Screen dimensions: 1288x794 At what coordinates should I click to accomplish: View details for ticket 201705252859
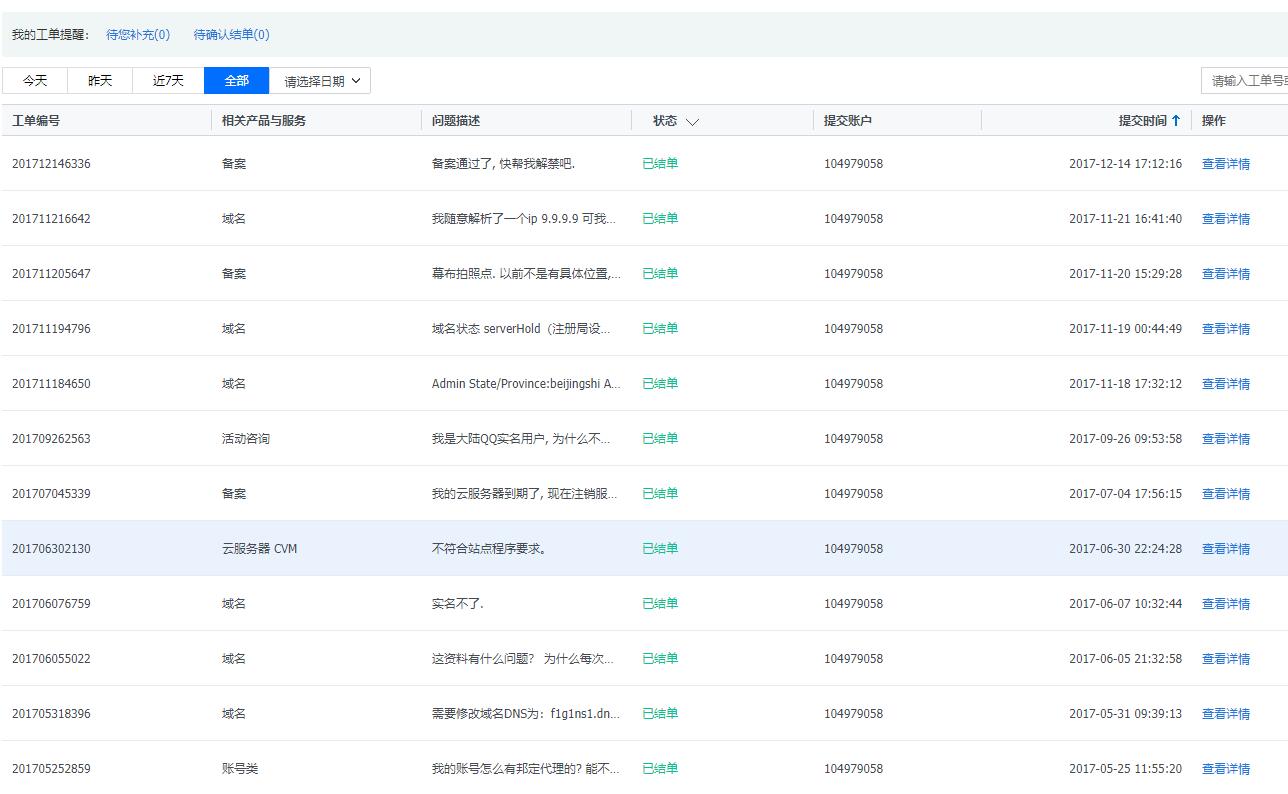point(1226,769)
